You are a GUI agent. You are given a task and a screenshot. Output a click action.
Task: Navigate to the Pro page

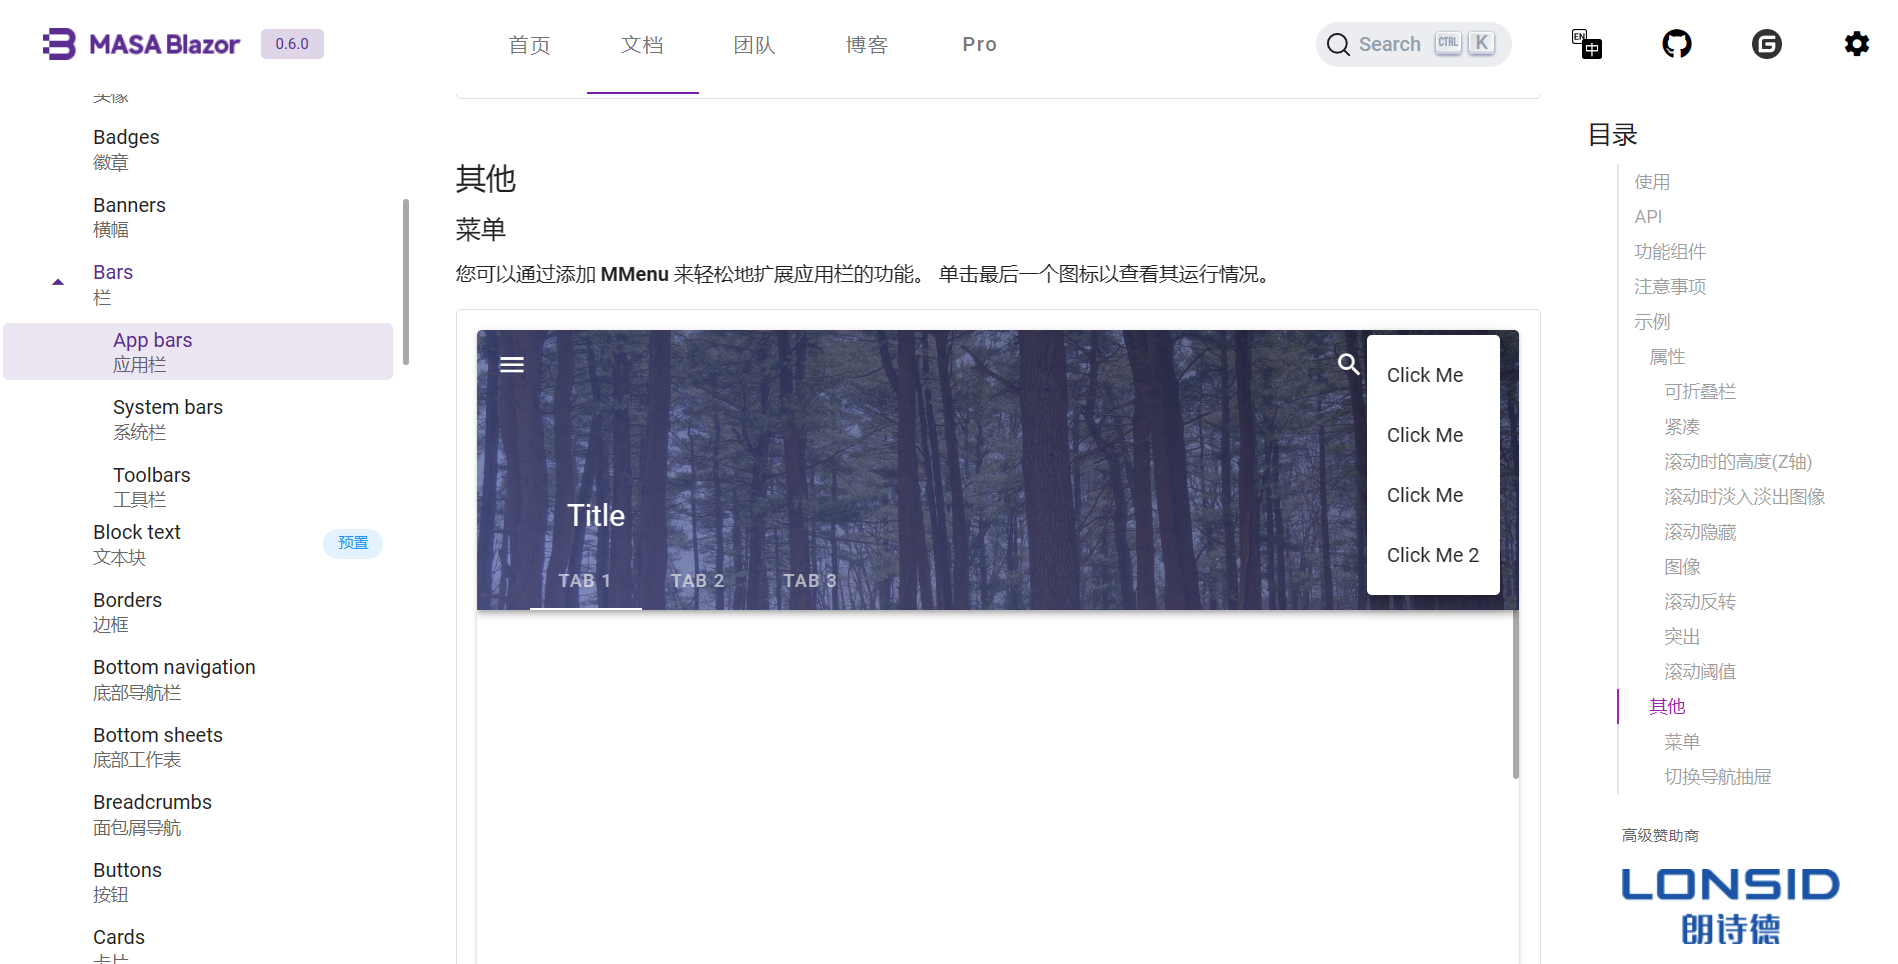979,44
